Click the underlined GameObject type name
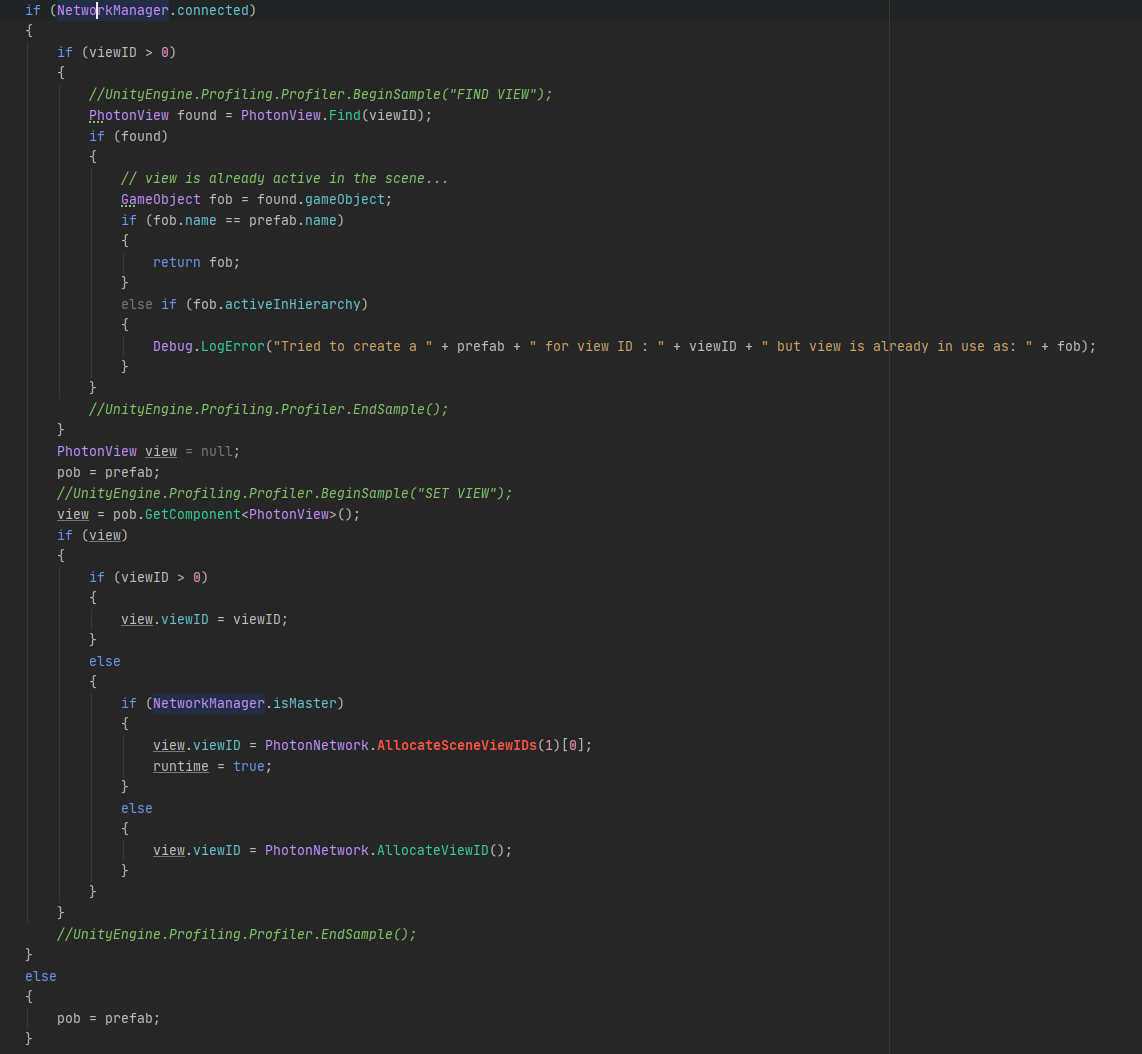 (x=160, y=199)
